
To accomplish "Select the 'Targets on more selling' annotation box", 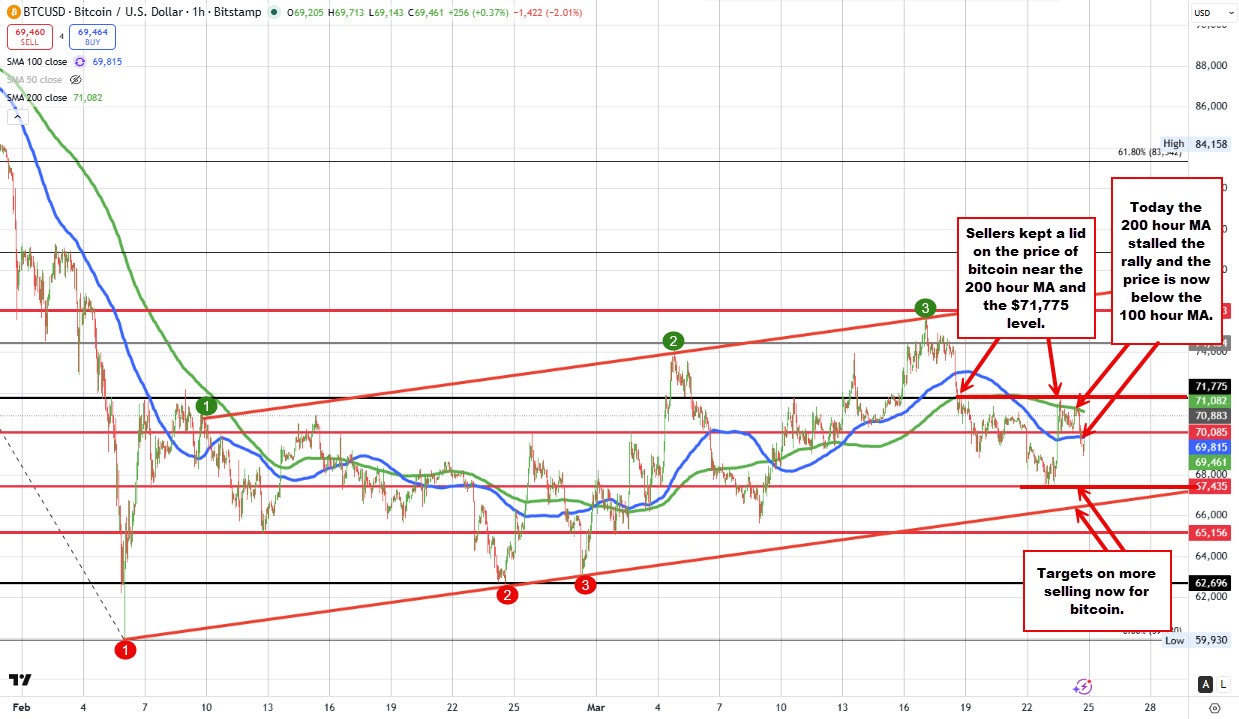I will (1096, 590).
